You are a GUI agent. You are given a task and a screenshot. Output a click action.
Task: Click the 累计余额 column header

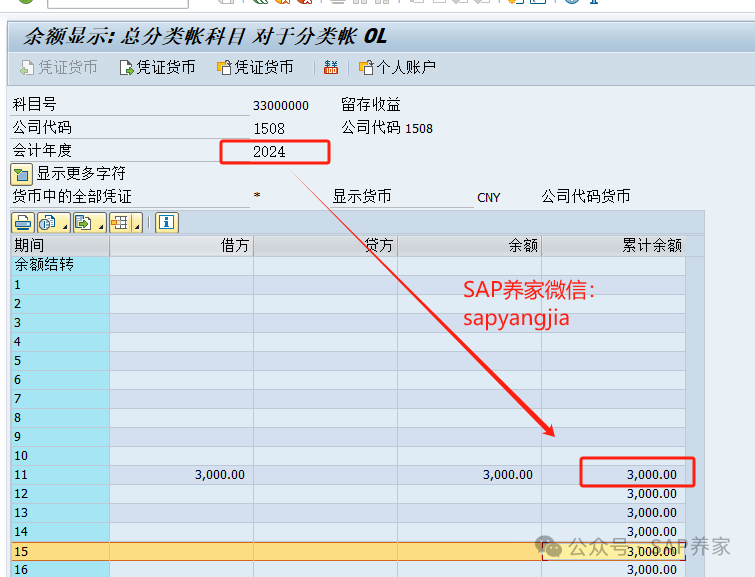[613, 246]
